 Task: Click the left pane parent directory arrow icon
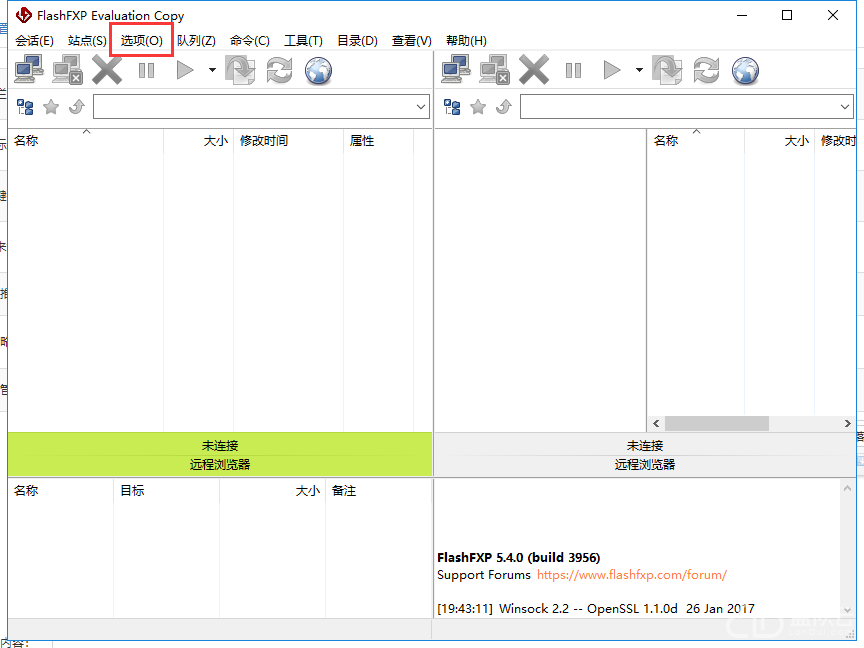[77, 106]
